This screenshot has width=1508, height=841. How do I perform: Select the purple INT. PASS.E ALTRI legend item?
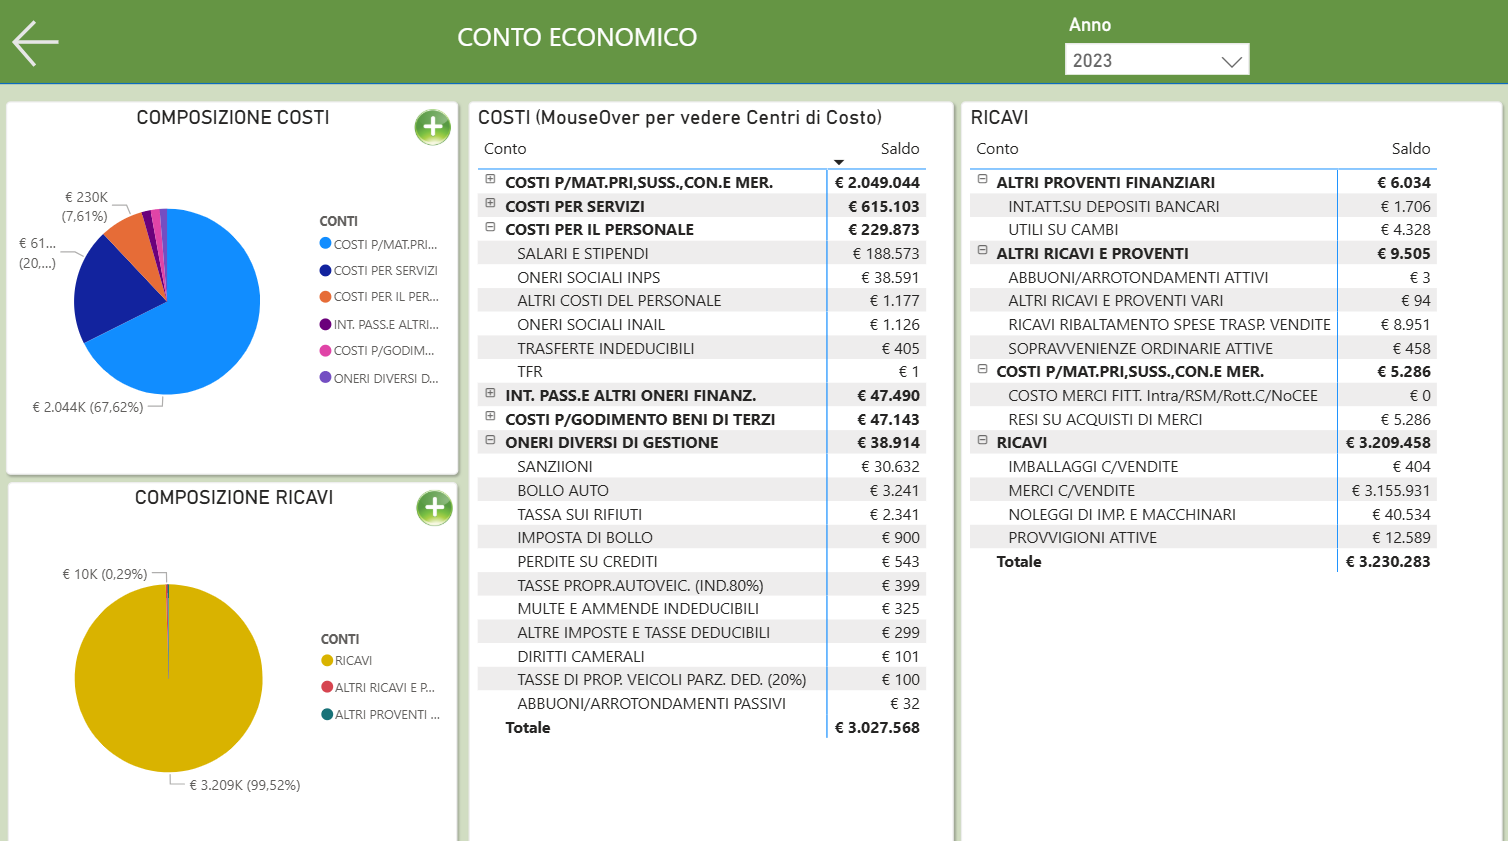click(x=379, y=325)
